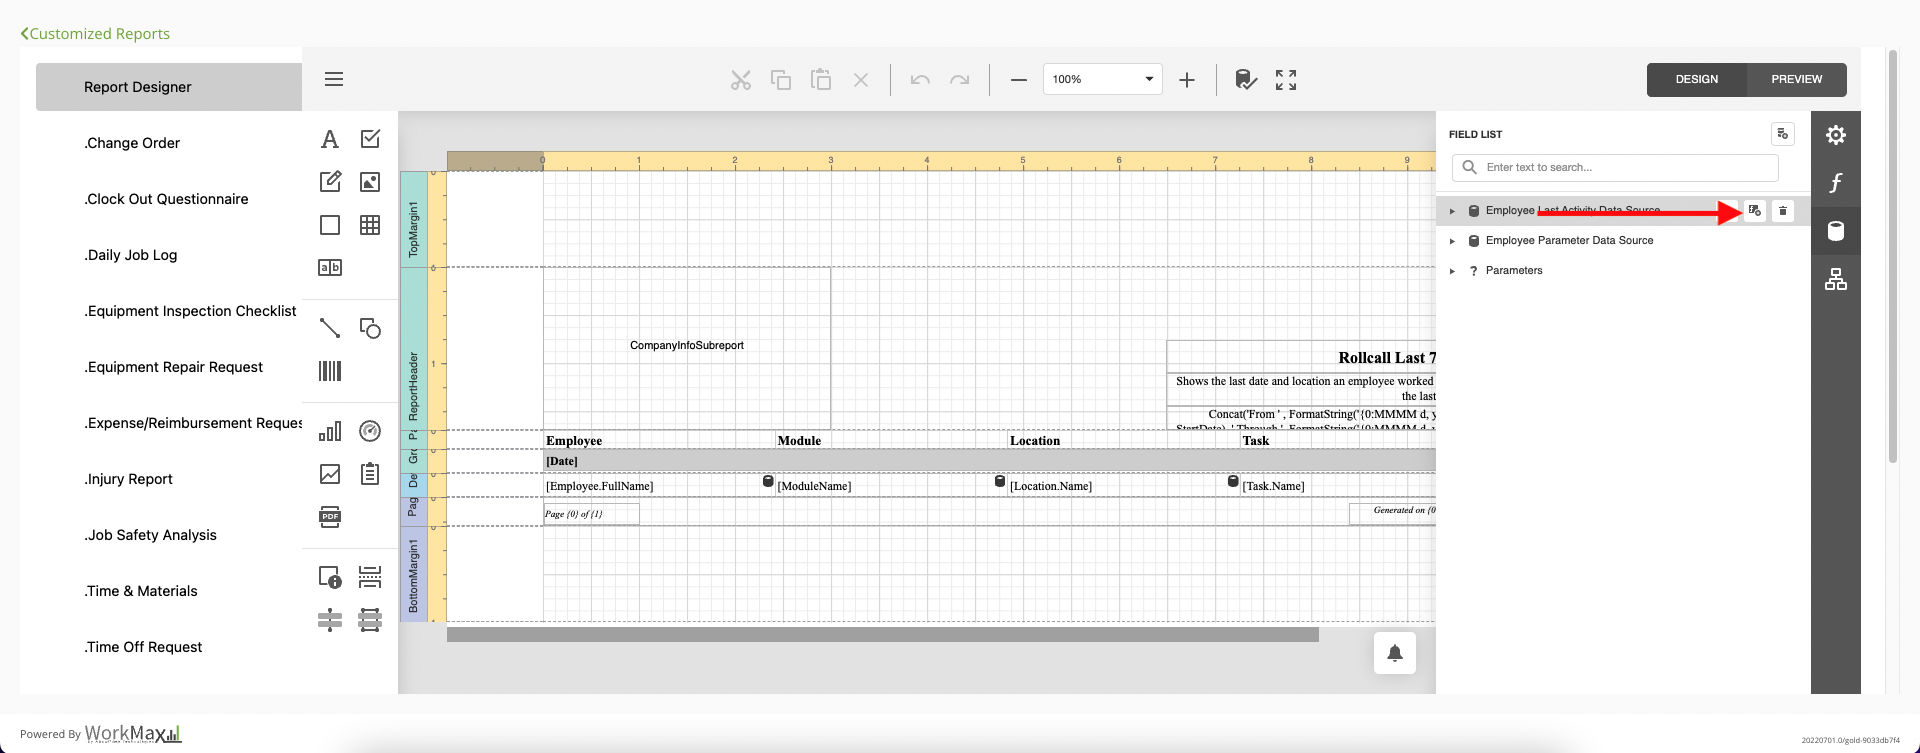Select the Cross-band Line tool
The height and width of the screenshot is (753, 1920).
coord(330,620)
